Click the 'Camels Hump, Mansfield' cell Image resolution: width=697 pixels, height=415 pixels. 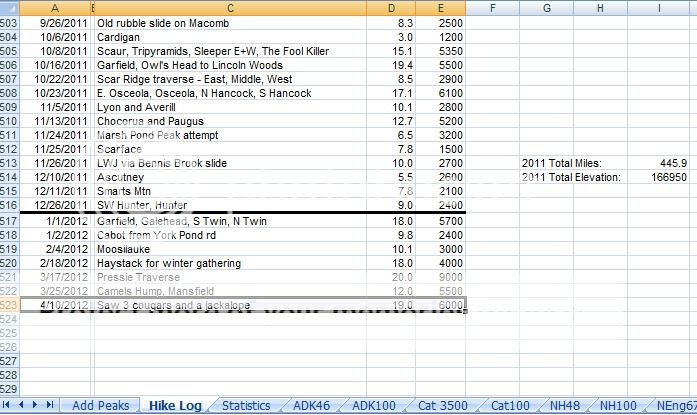pyautogui.click(x=230, y=291)
